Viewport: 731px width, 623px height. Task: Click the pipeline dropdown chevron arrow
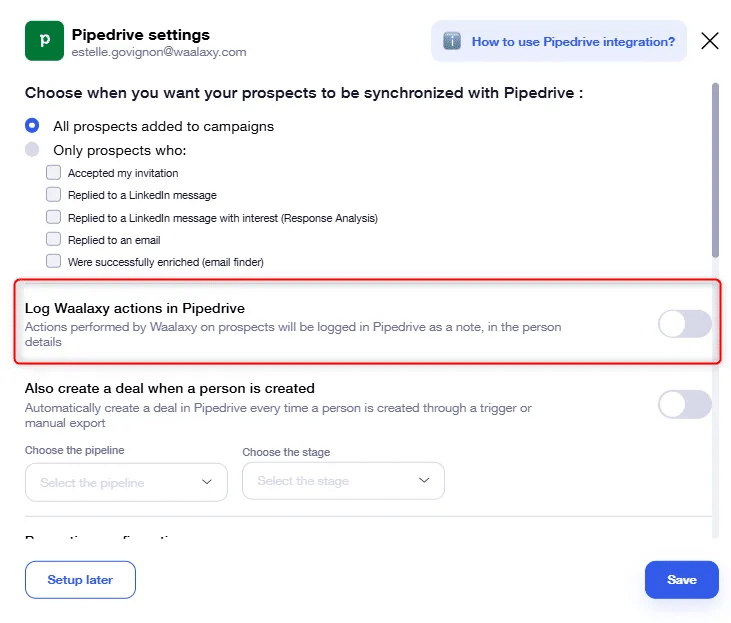[207, 482]
